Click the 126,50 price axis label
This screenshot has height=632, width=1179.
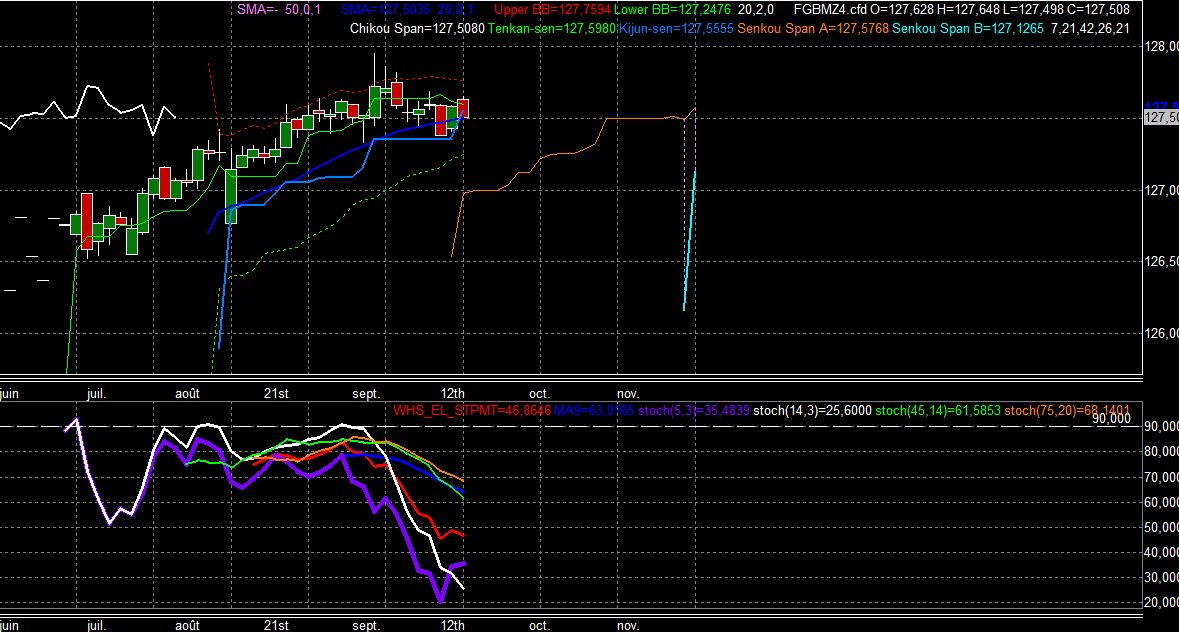click(x=1161, y=262)
